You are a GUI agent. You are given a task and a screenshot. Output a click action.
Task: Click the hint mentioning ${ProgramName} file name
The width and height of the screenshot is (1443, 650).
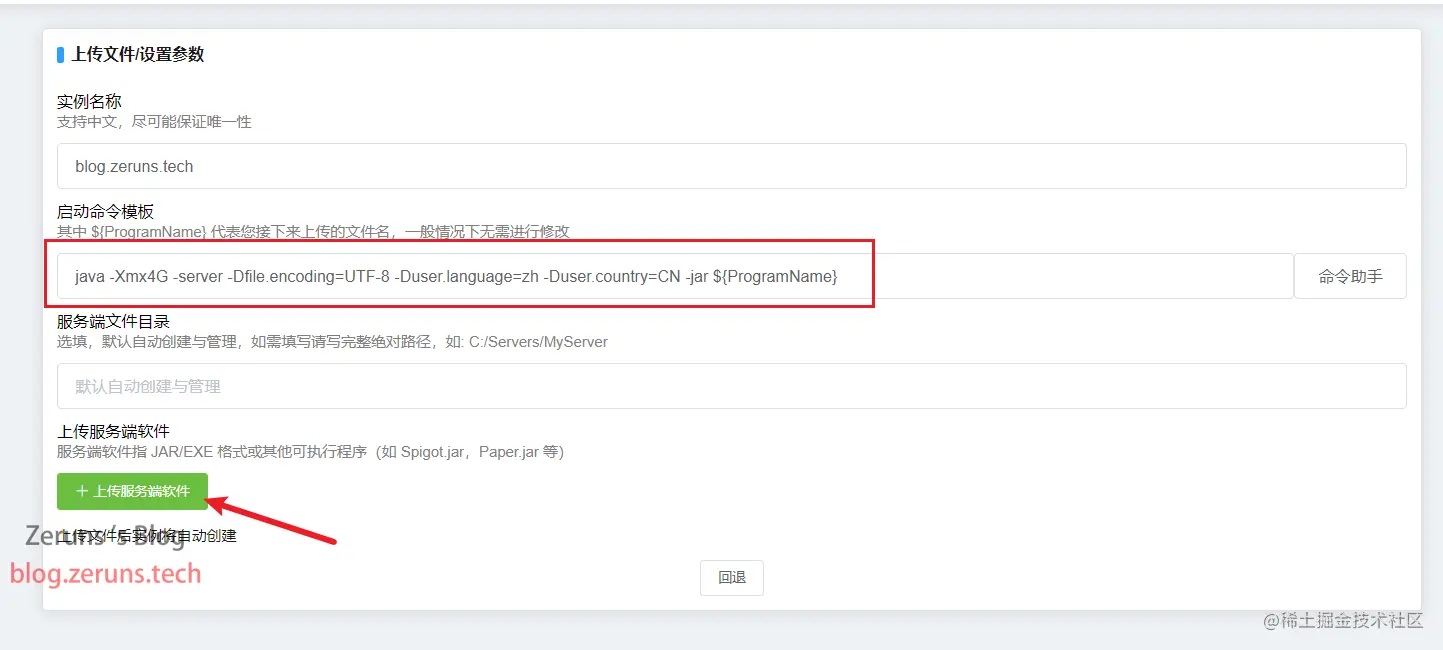(313, 232)
